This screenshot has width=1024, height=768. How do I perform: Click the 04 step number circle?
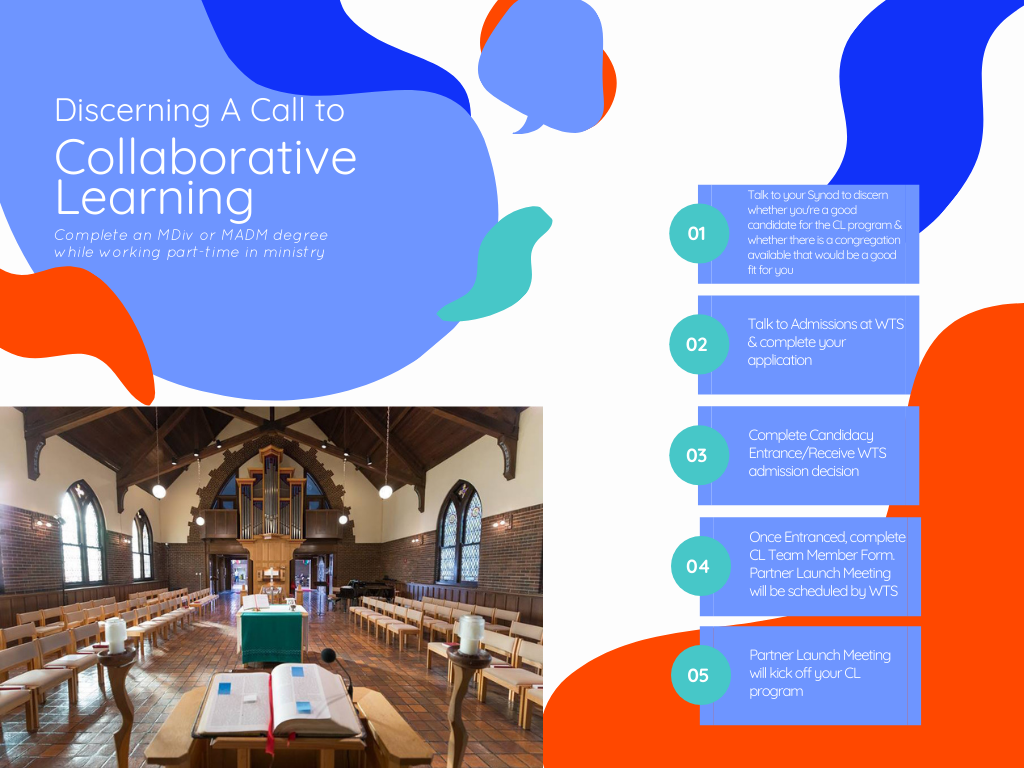pyautogui.click(x=700, y=566)
